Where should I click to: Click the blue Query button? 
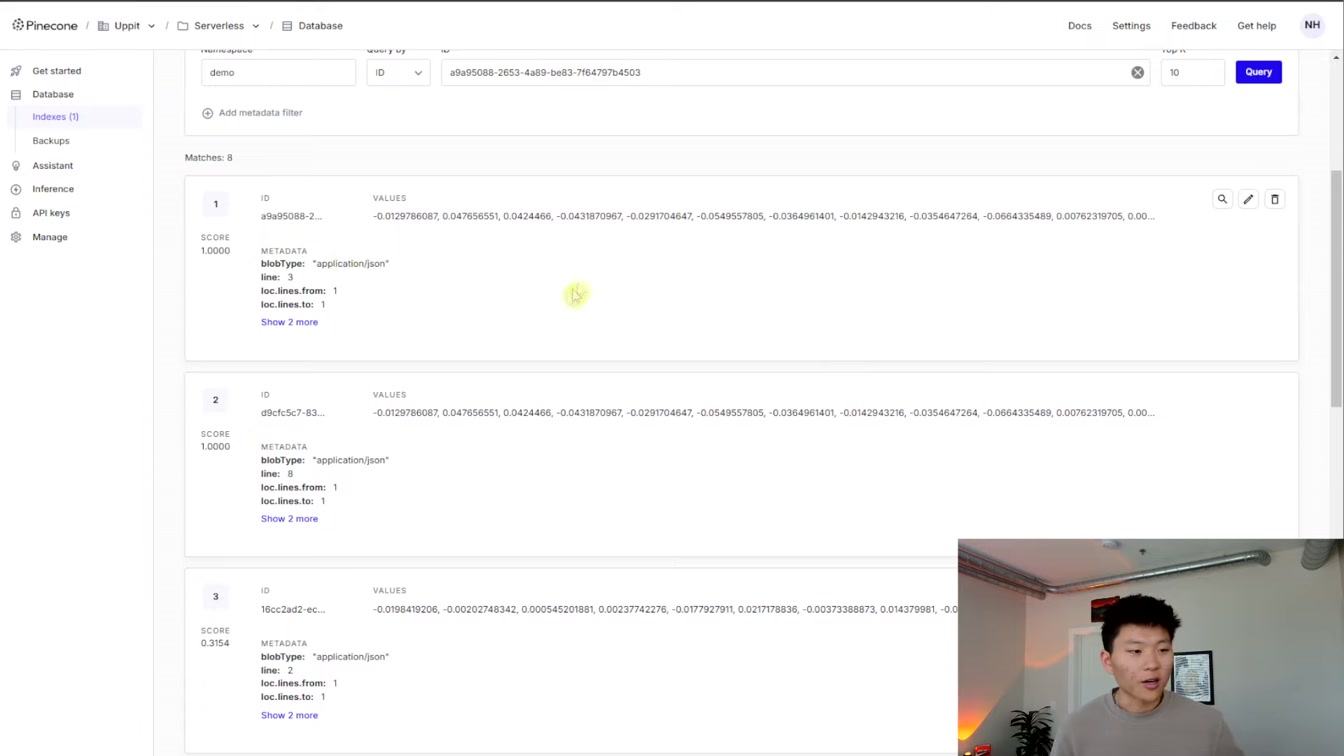point(1258,72)
